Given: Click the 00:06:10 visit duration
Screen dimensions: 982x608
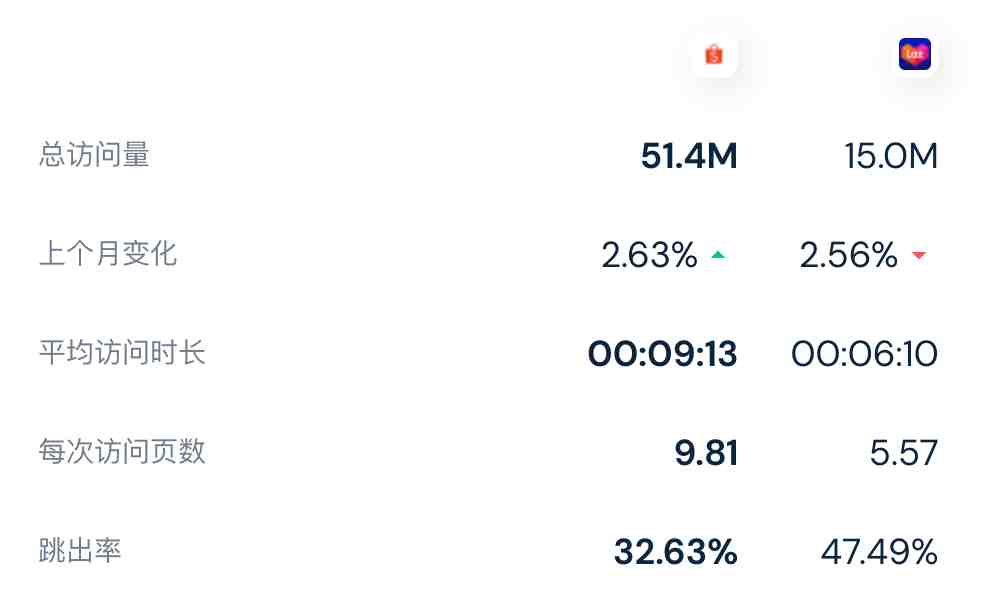Looking at the screenshot, I should click(x=864, y=354).
